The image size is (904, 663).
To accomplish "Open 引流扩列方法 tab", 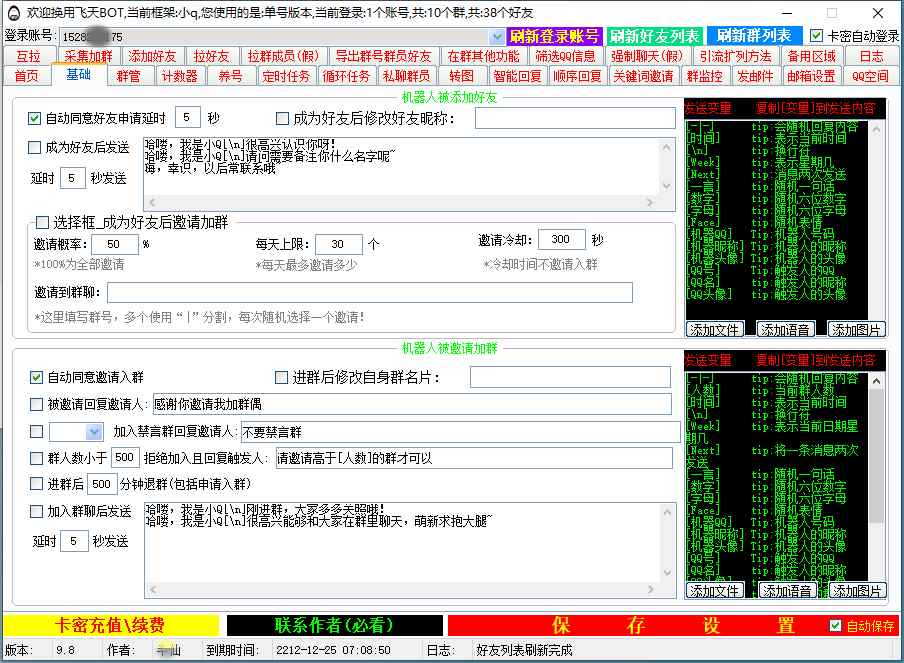I will 736,56.
